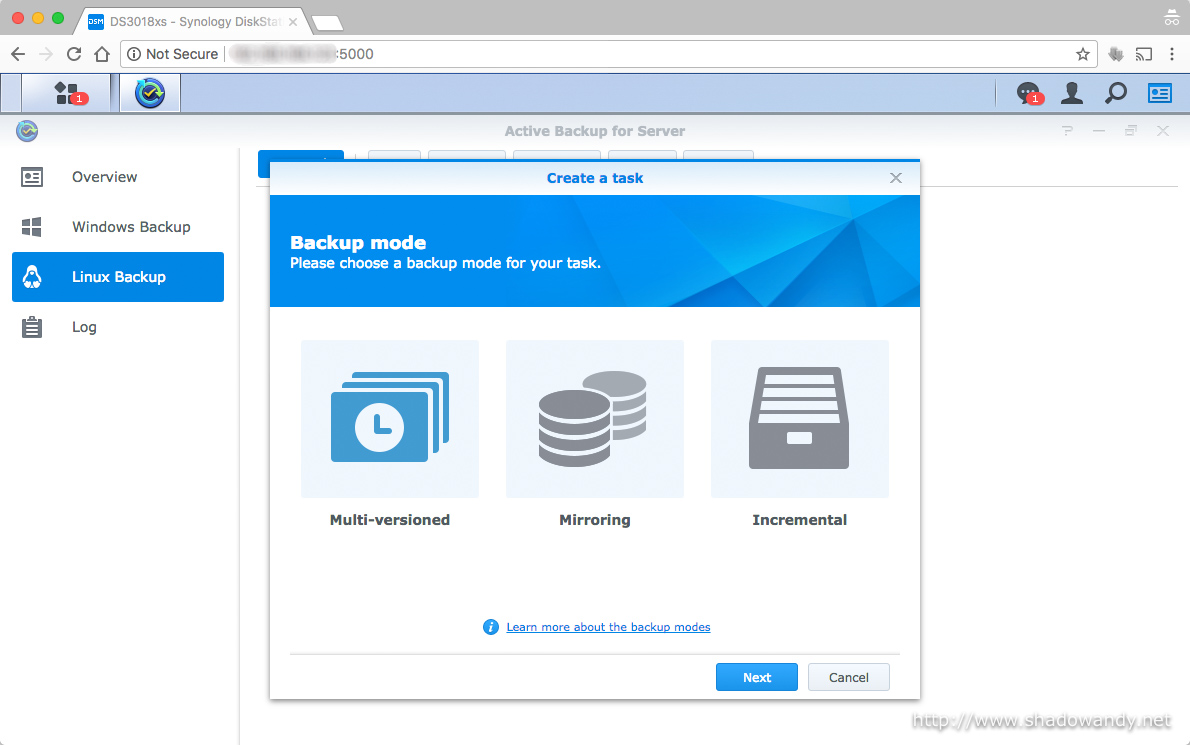This screenshot has height=745, width=1190.
Task: Click the Not Secure site info icon
Action: (x=134, y=54)
